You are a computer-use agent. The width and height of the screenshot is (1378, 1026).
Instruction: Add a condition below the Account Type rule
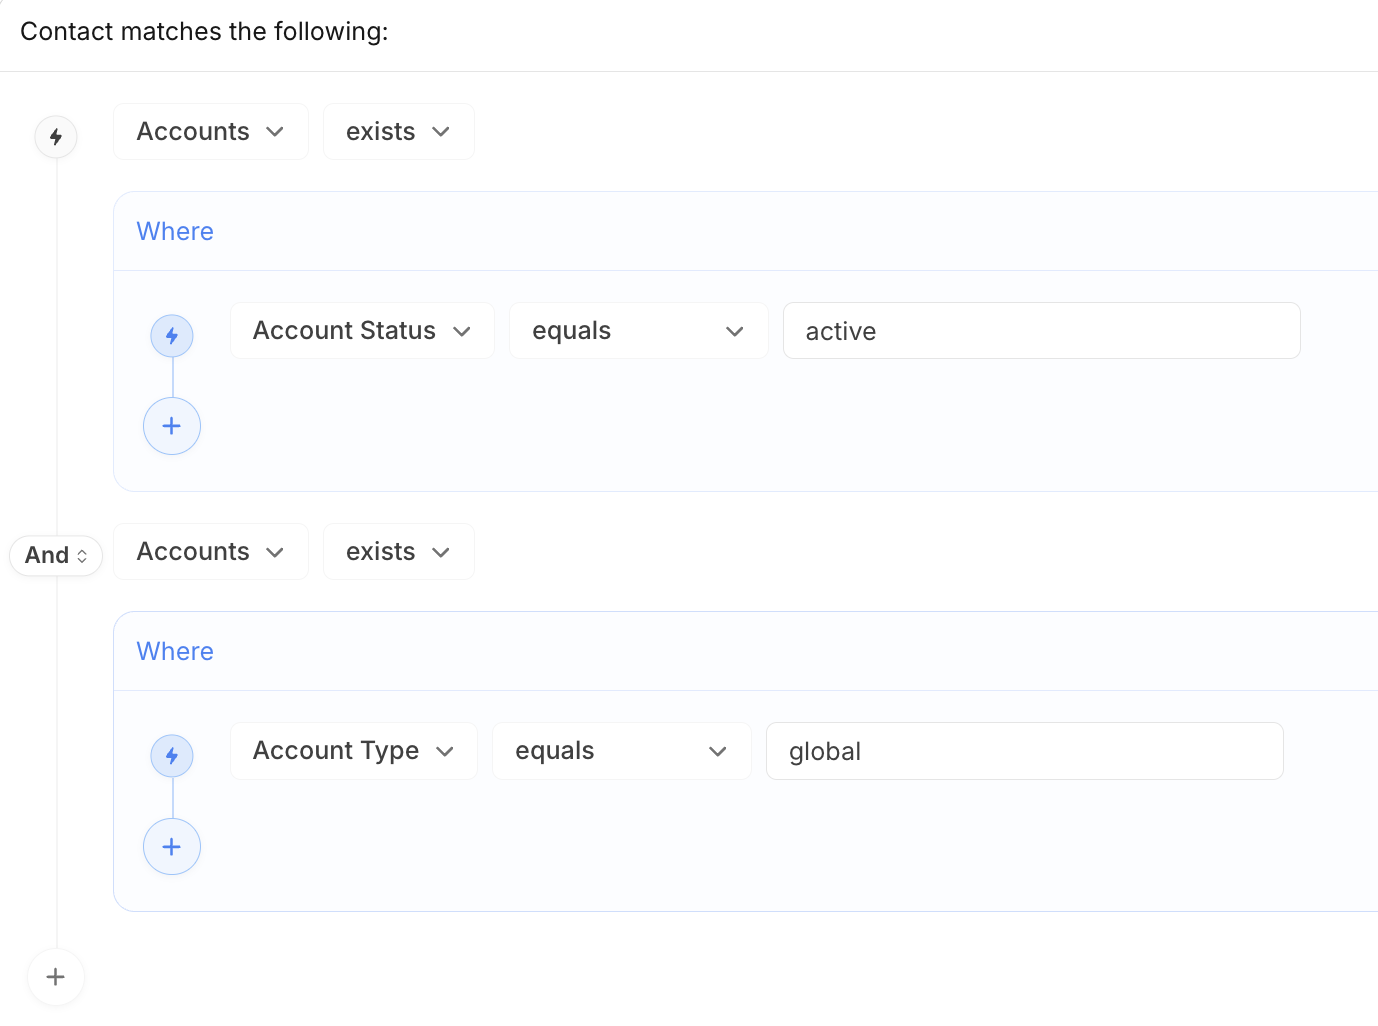(172, 847)
